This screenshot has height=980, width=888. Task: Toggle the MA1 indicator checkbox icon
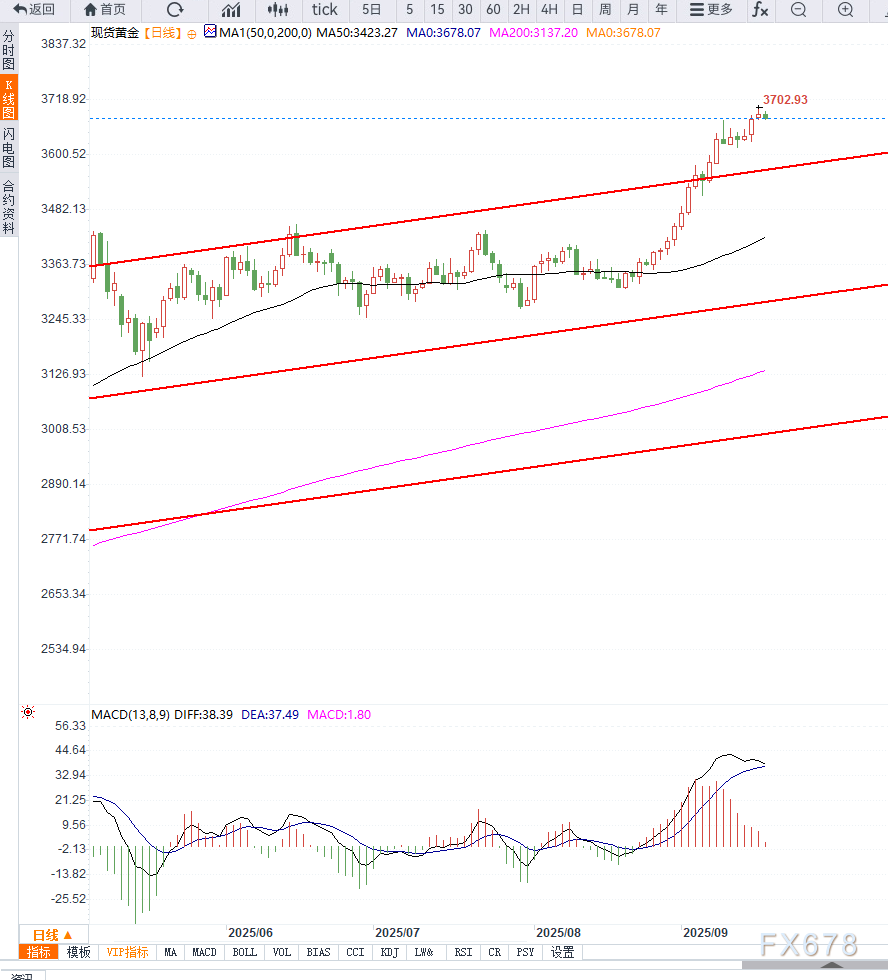point(210,32)
